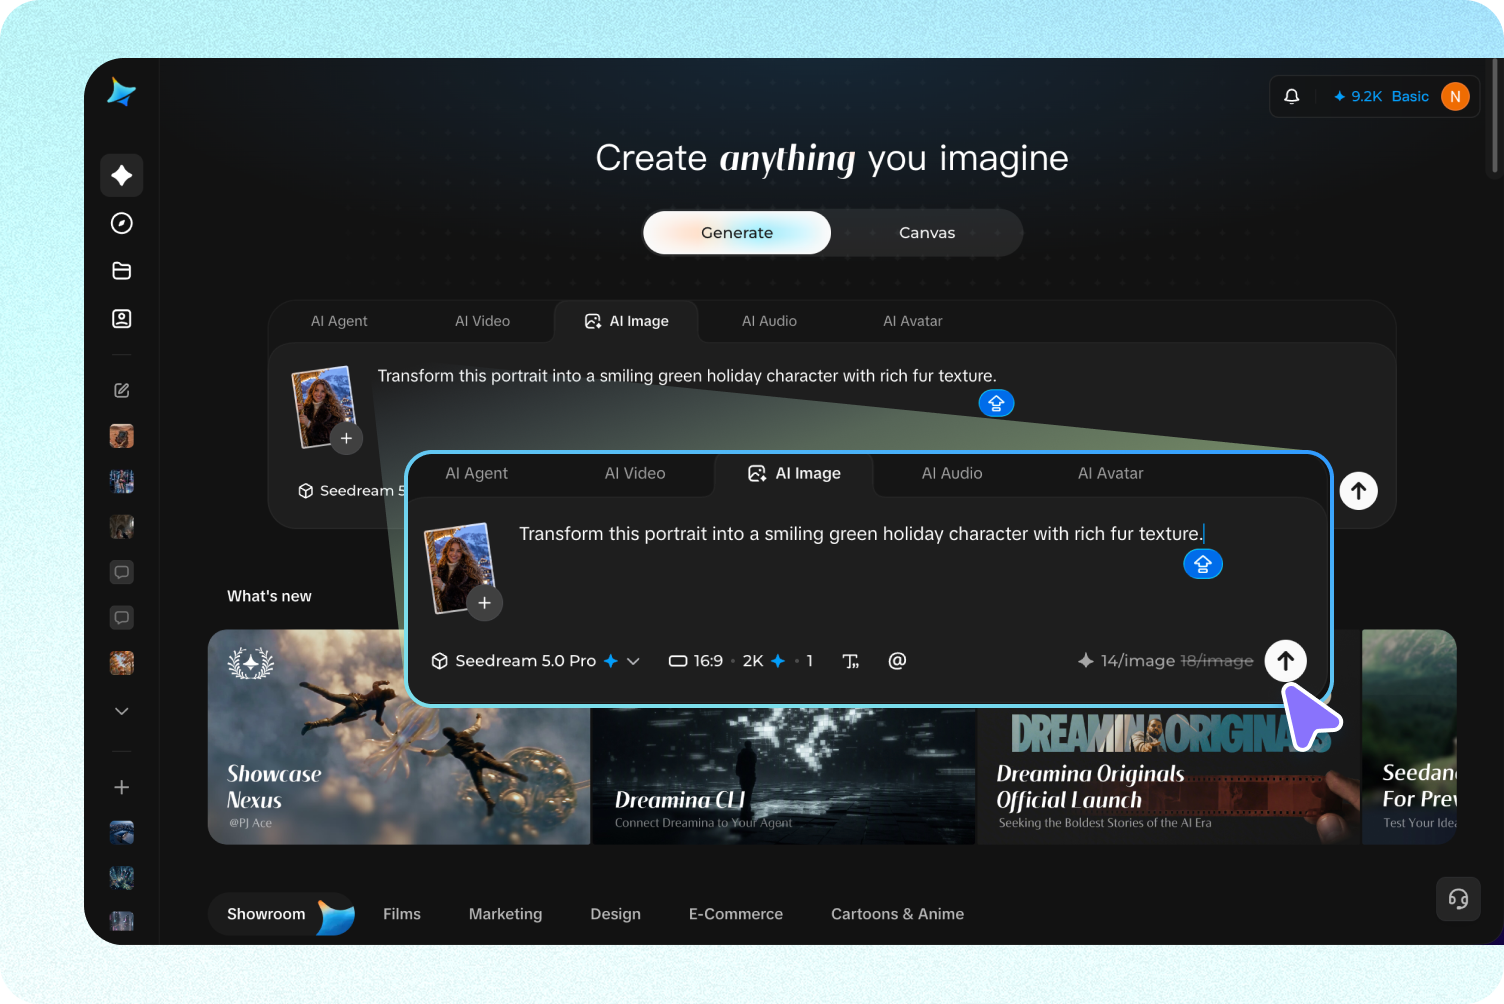Click the Basic plan label

pos(1410,96)
